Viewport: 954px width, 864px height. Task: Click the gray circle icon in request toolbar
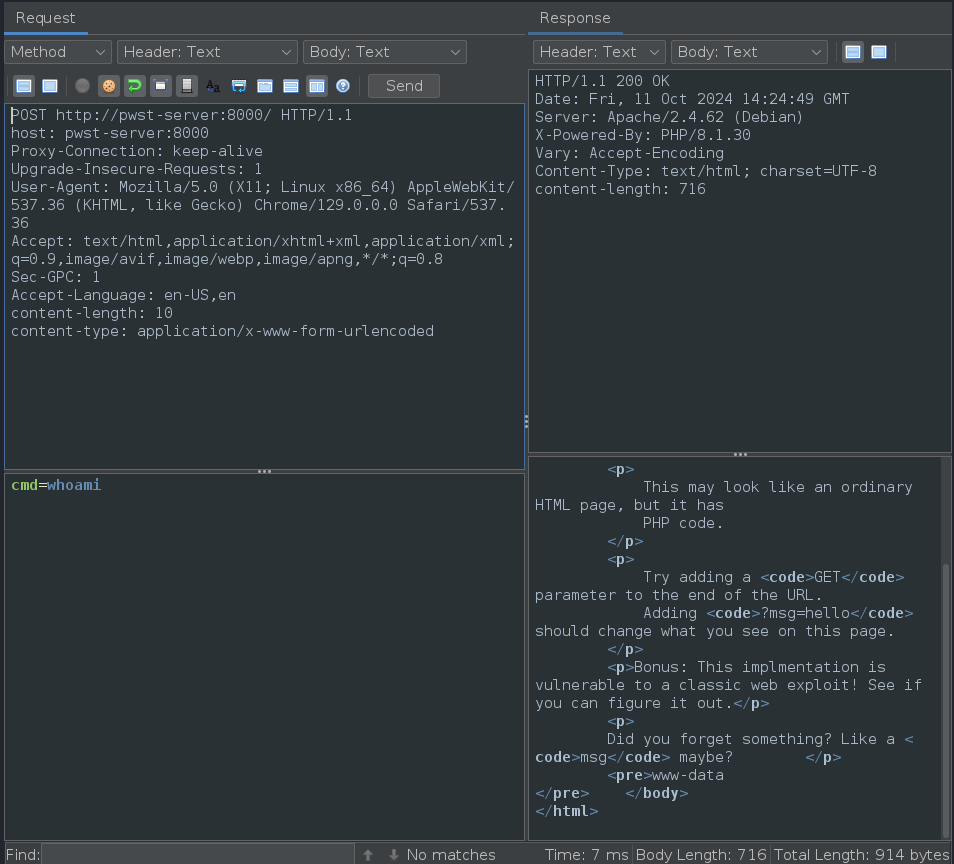tap(82, 86)
